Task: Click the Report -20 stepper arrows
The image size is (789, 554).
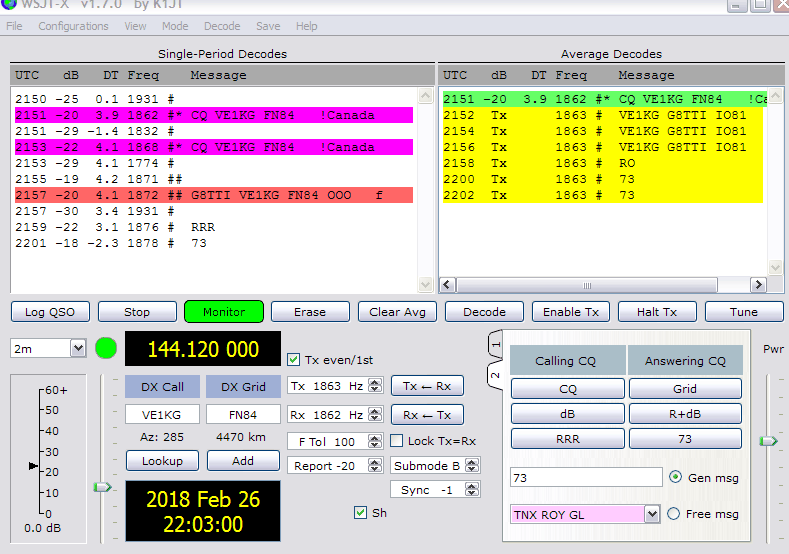Action: (x=375, y=465)
